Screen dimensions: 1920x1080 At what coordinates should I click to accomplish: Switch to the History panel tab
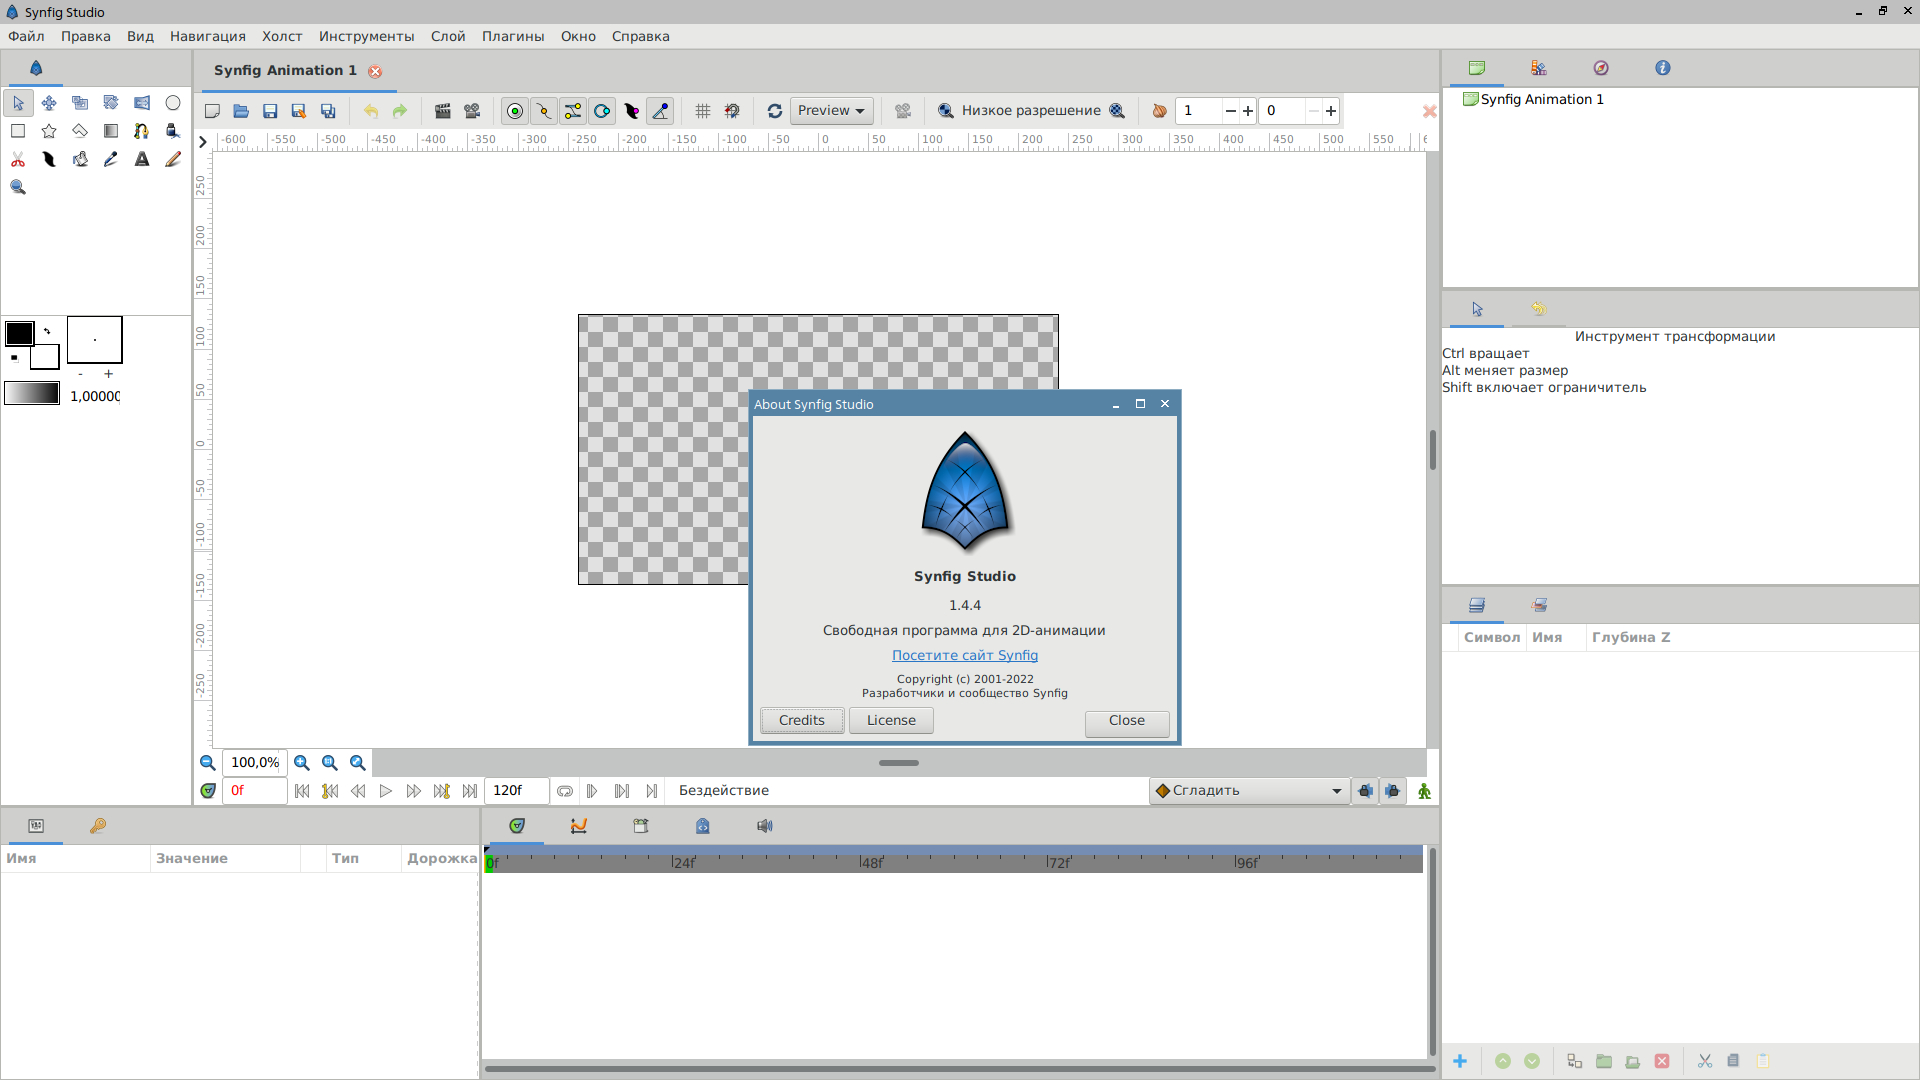1539,309
